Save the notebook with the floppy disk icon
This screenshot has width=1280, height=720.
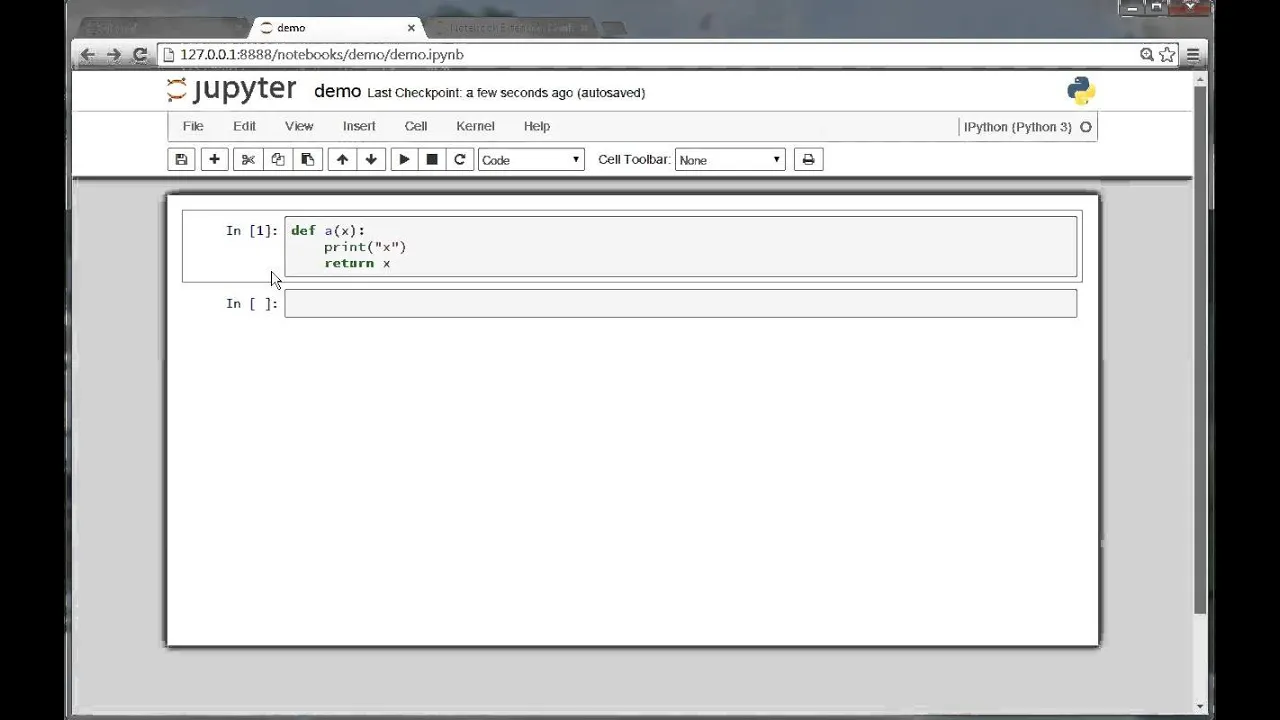tap(181, 159)
